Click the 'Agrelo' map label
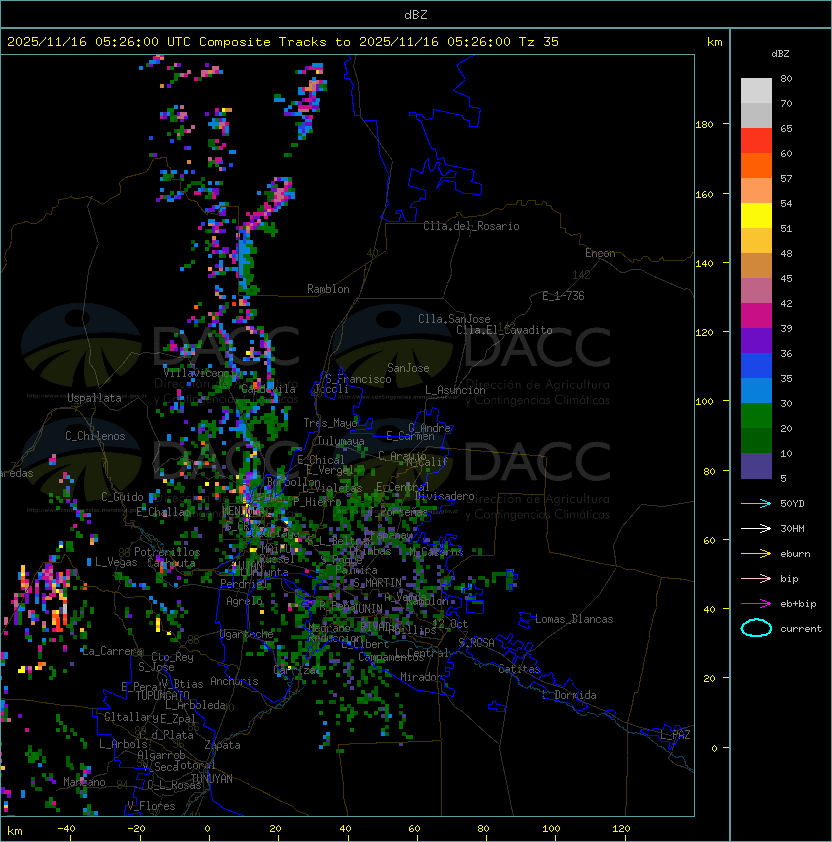The width and height of the screenshot is (832, 842). [244, 601]
